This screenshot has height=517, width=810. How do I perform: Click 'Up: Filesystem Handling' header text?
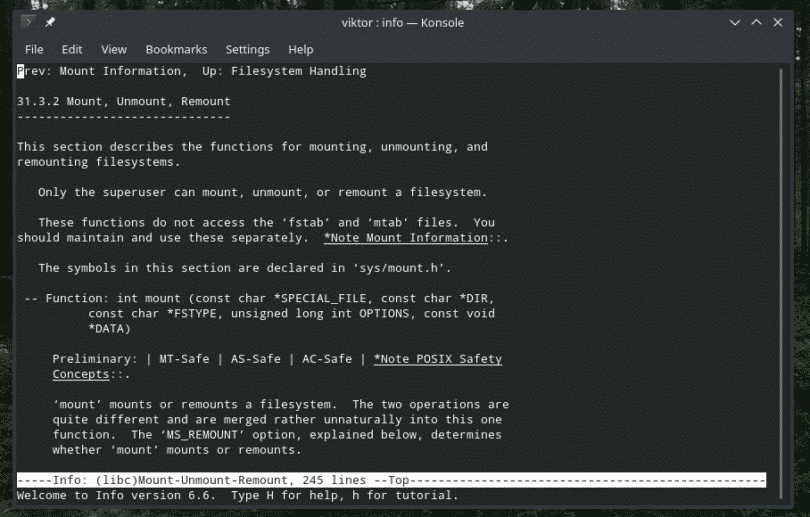click(x=284, y=71)
